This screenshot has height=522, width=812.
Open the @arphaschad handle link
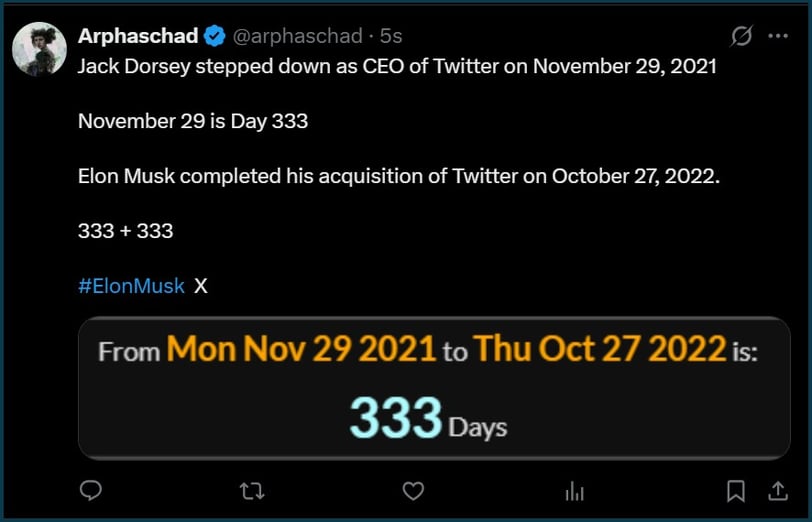(x=297, y=36)
